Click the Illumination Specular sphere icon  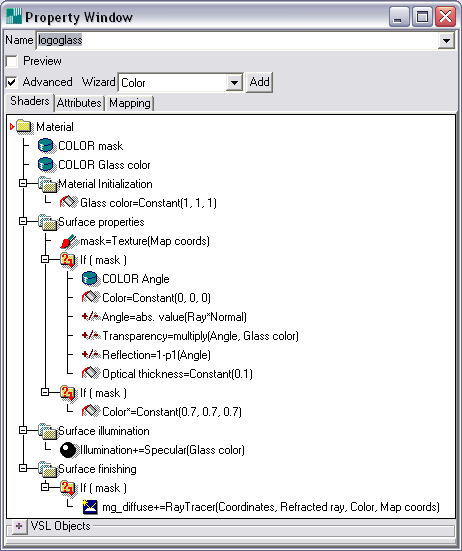(68, 450)
